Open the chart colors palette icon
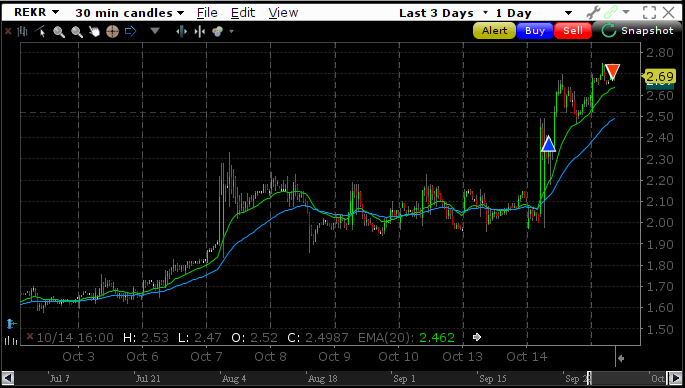Image resolution: width=685 pixels, height=388 pixels. coord(218,31)
